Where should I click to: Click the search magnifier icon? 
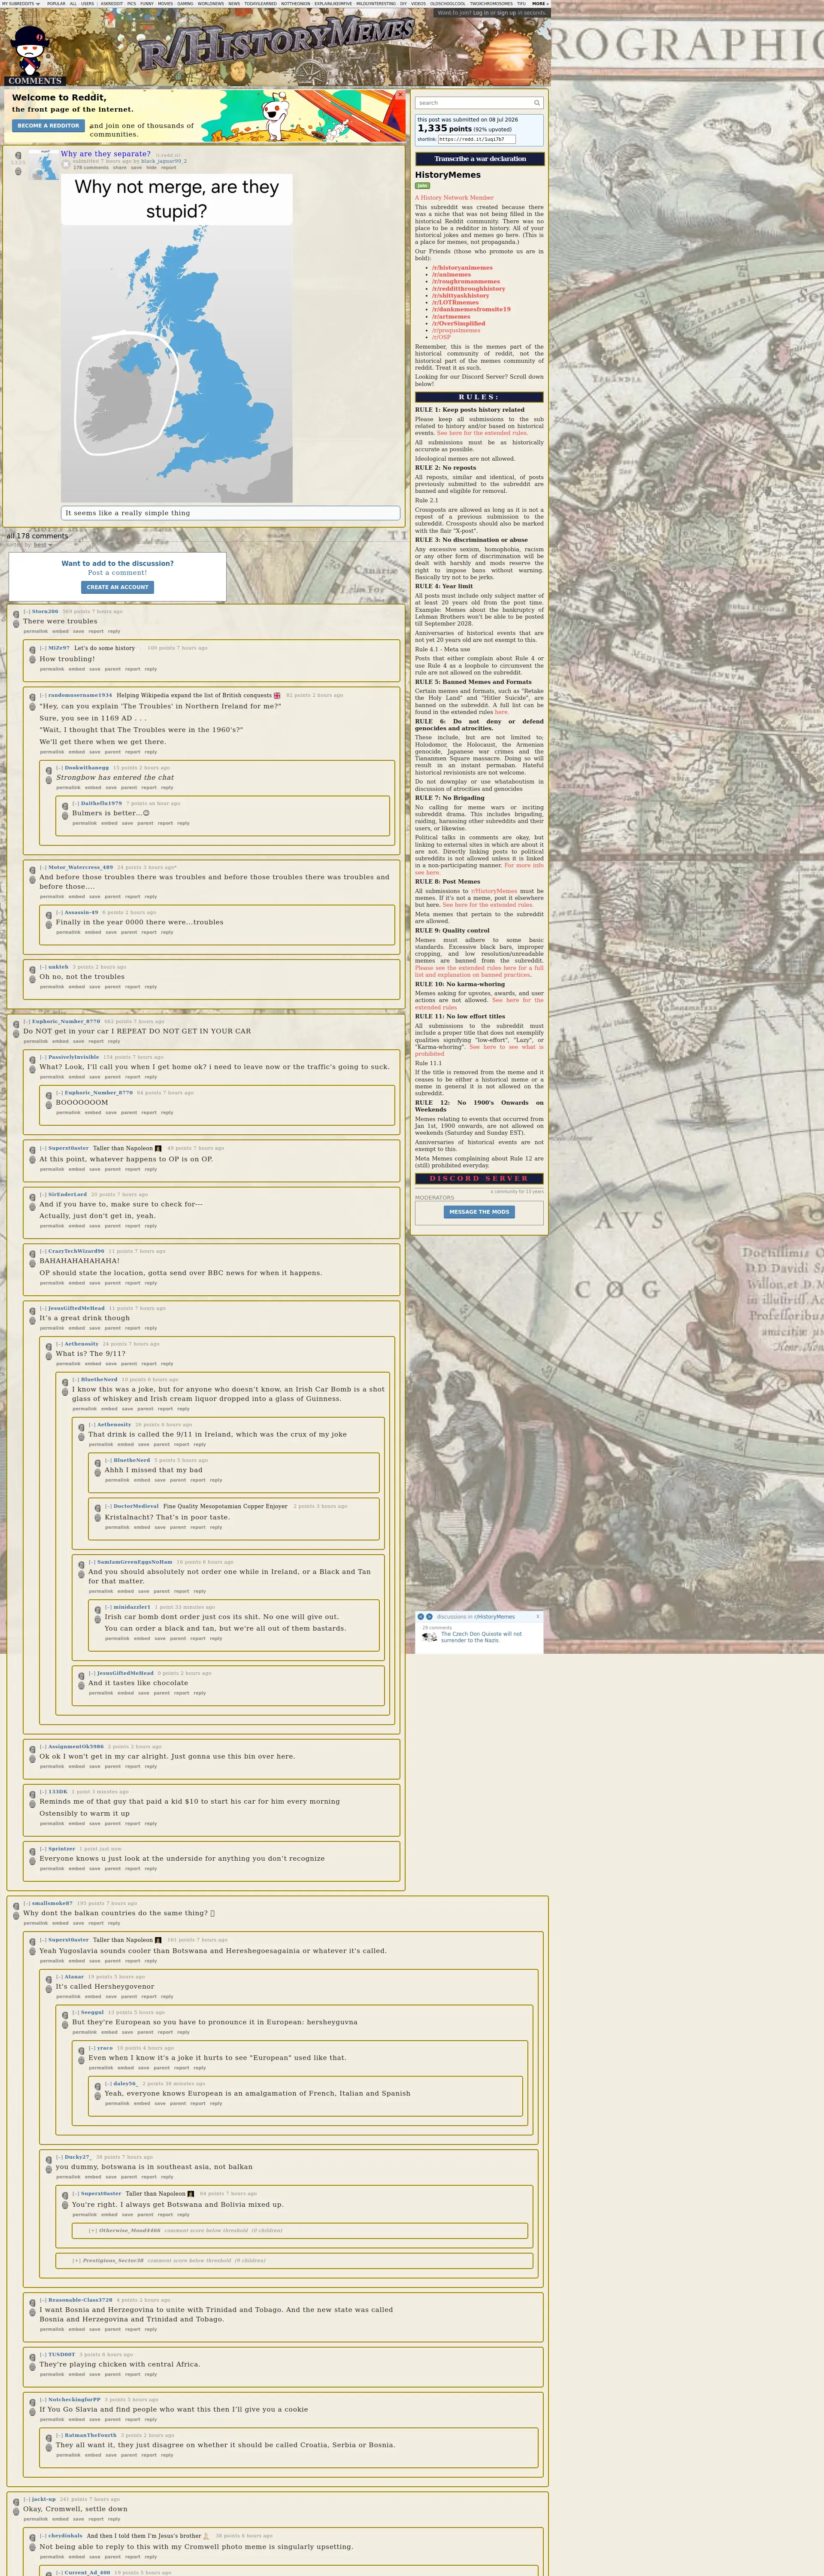click(x=537, y=103)
